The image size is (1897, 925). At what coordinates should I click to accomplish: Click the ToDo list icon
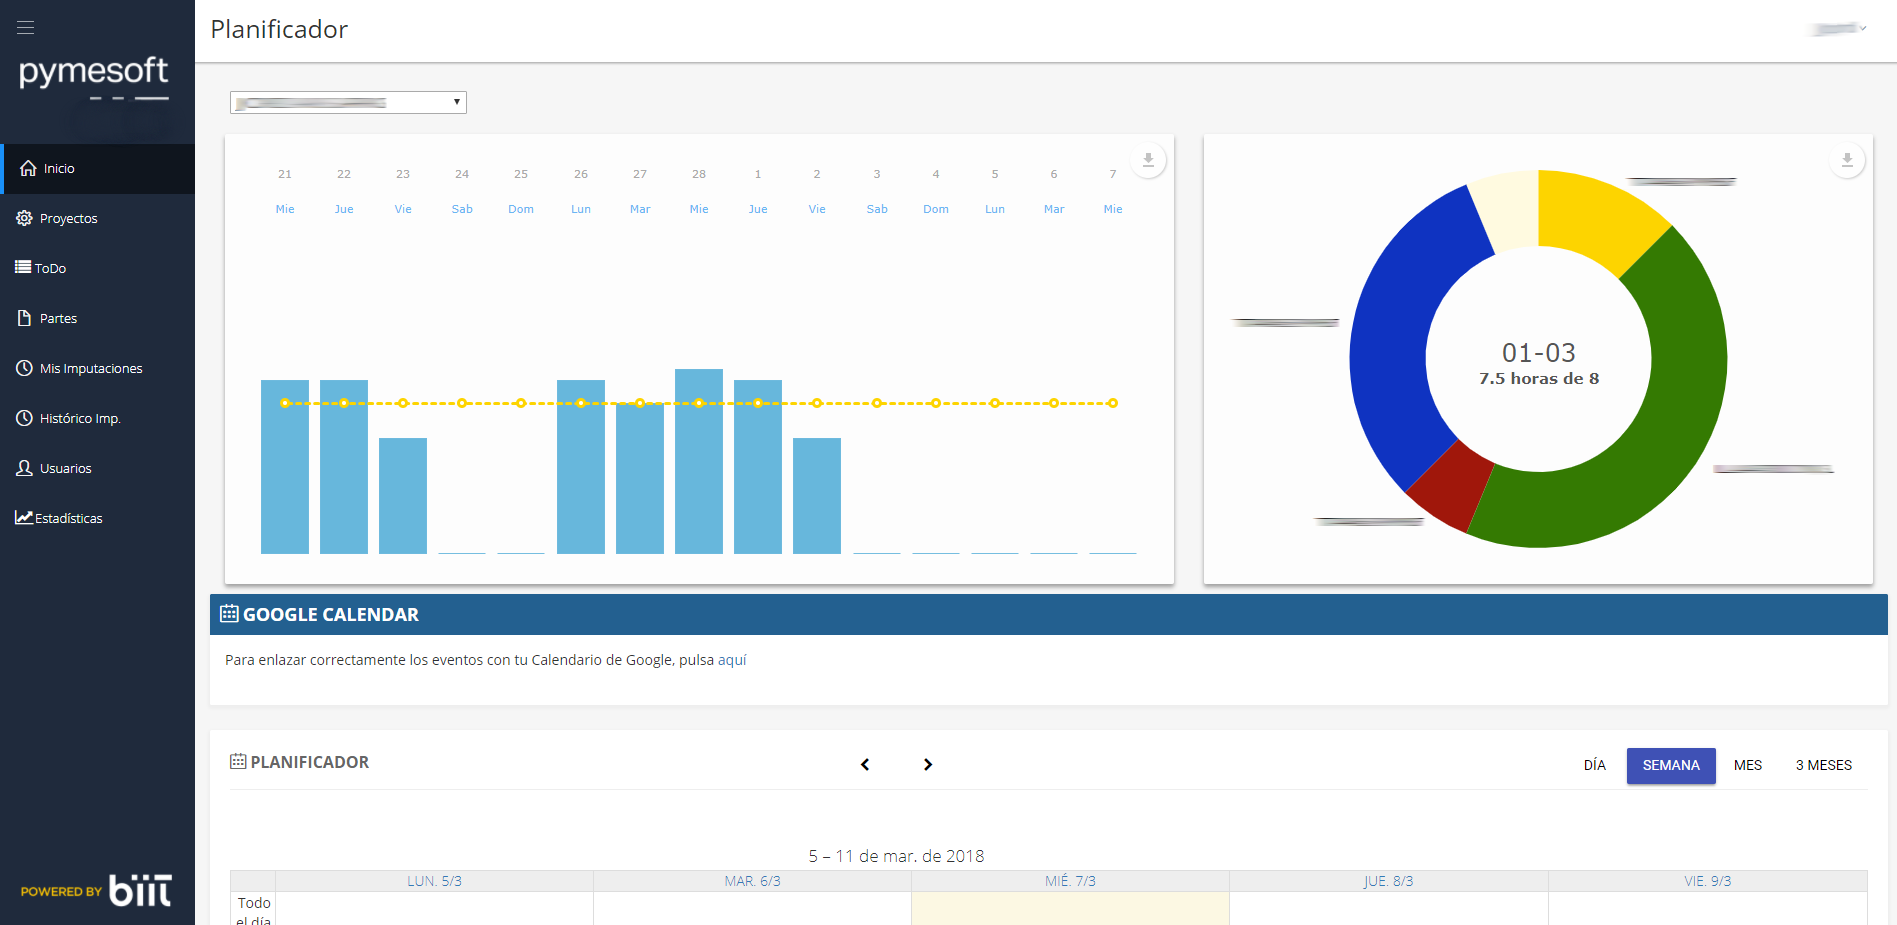23,267
